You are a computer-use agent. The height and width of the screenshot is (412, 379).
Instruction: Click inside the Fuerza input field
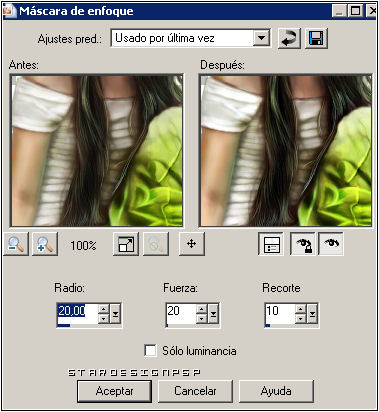click(x=181, y=311)
